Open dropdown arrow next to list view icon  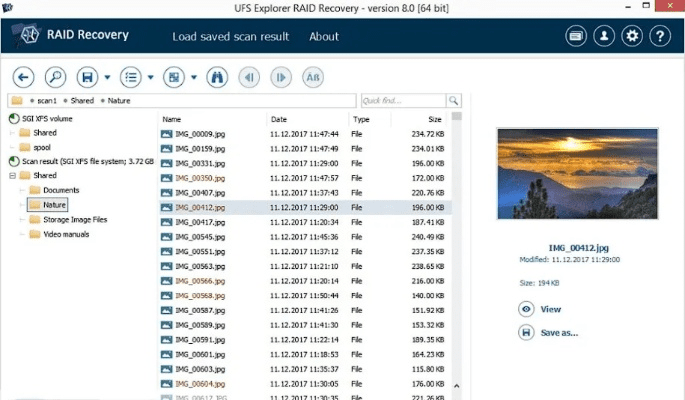(150, 77)
